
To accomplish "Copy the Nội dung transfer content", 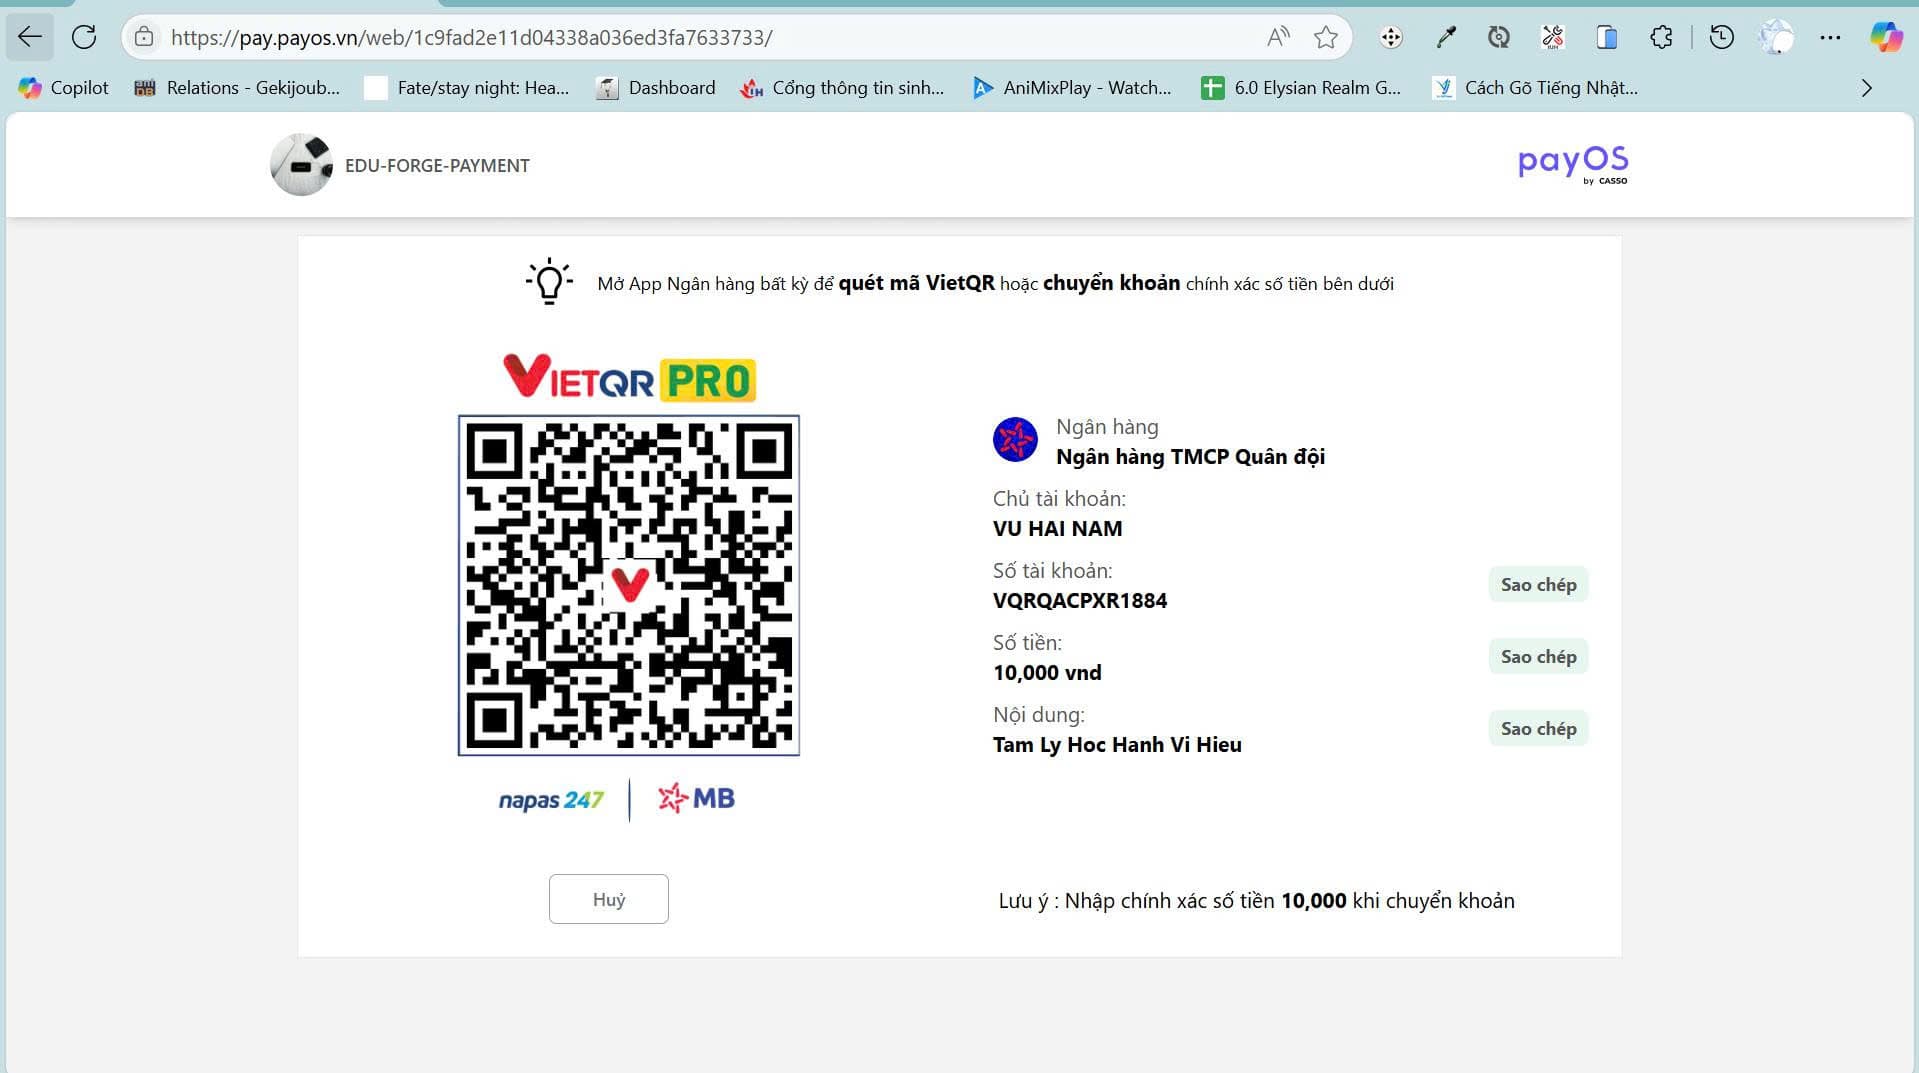I will [1538, 729].
